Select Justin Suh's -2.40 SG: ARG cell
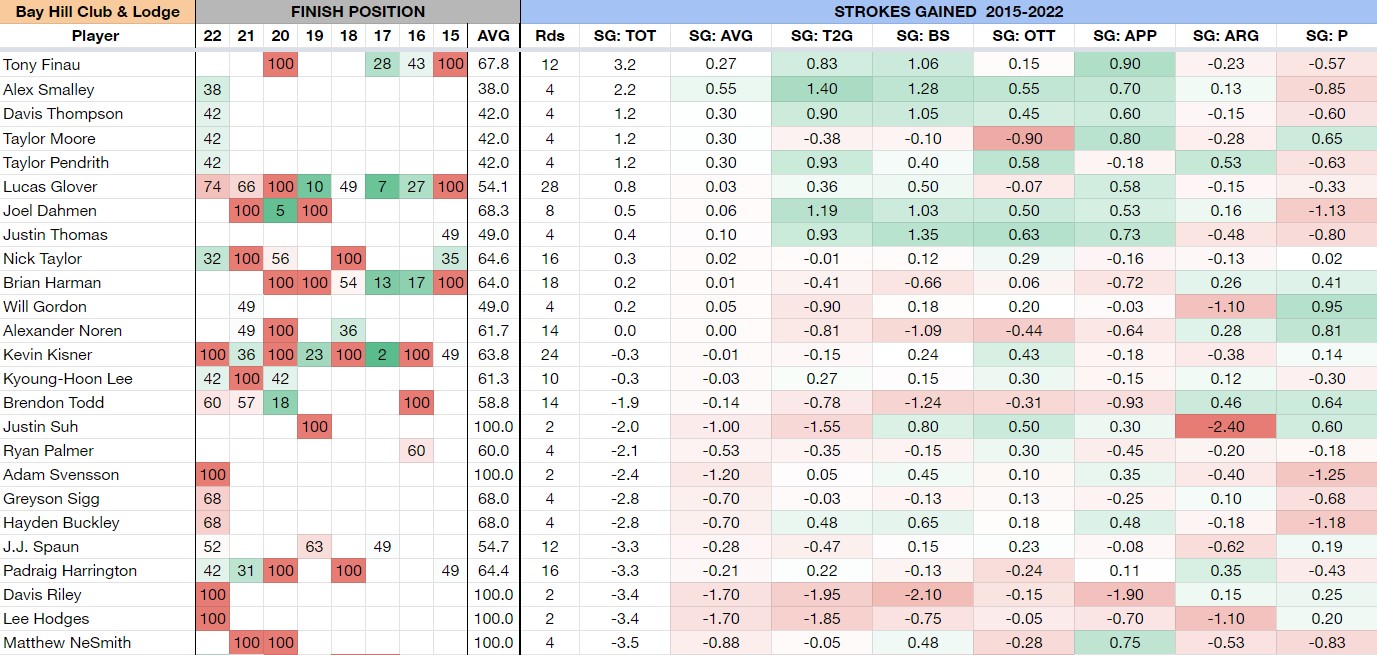 pos(1225,427)
